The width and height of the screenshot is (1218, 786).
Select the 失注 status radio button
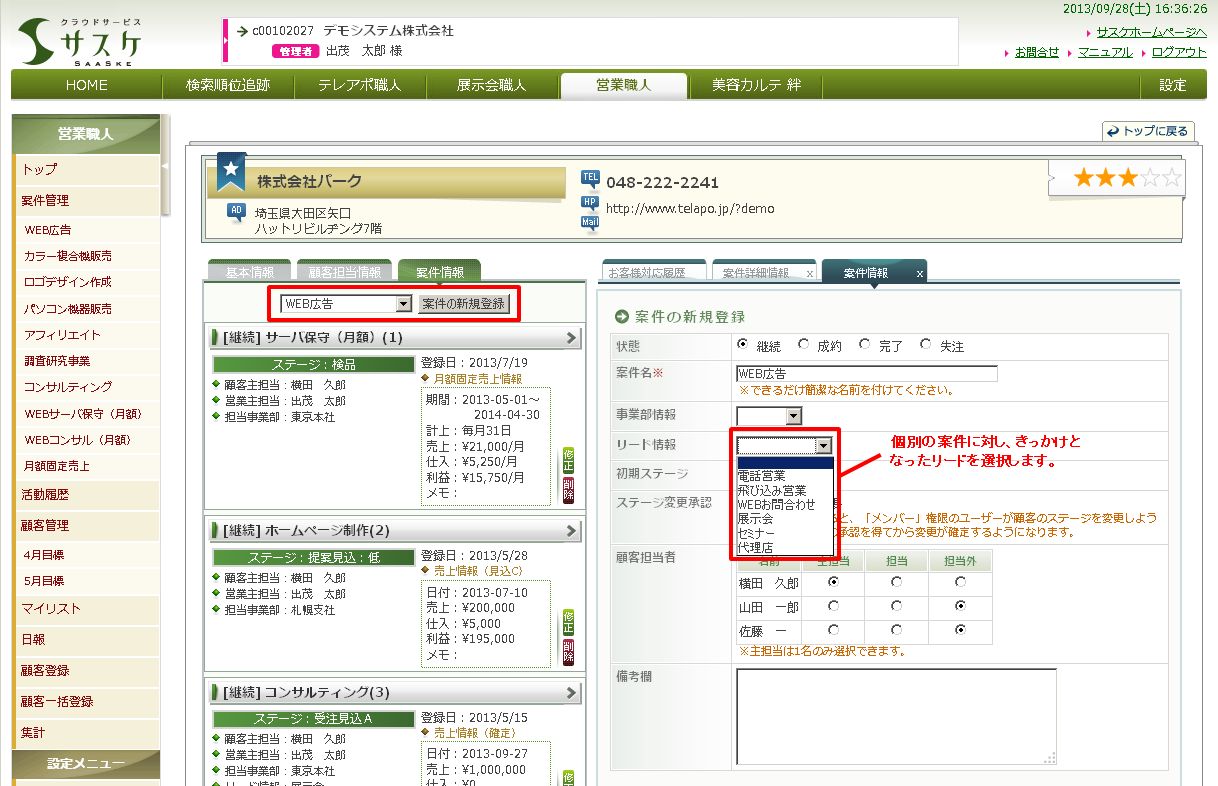tap(926, 345)
